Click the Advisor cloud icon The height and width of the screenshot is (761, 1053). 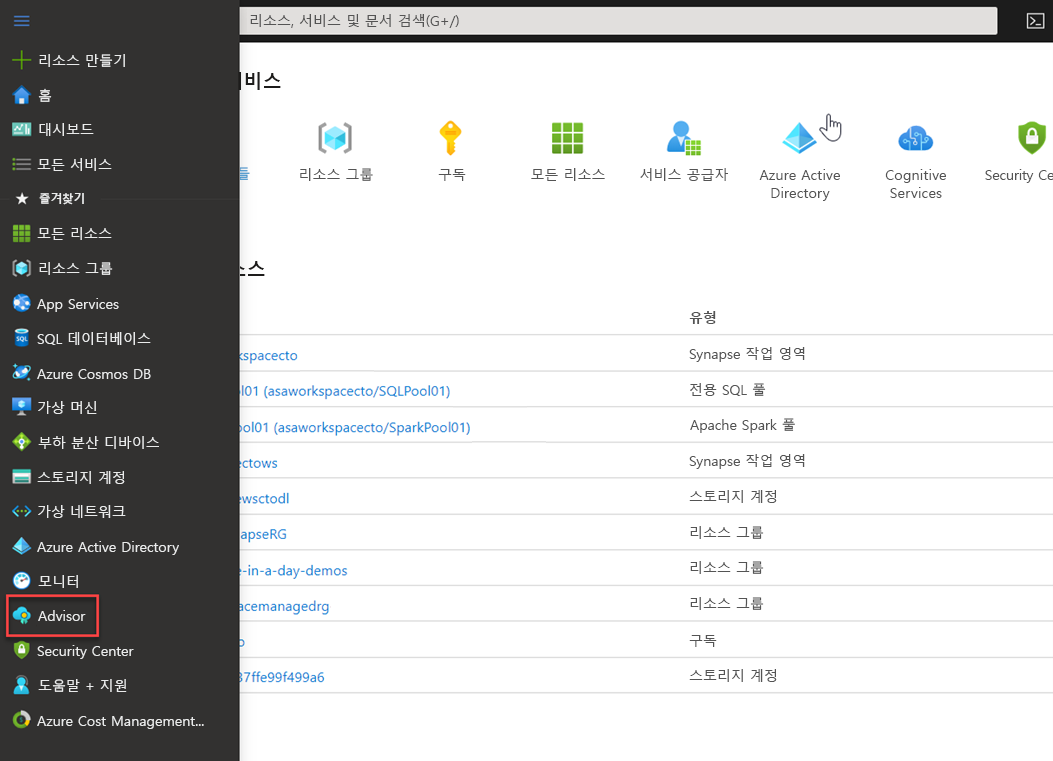[x=21, y=615]
